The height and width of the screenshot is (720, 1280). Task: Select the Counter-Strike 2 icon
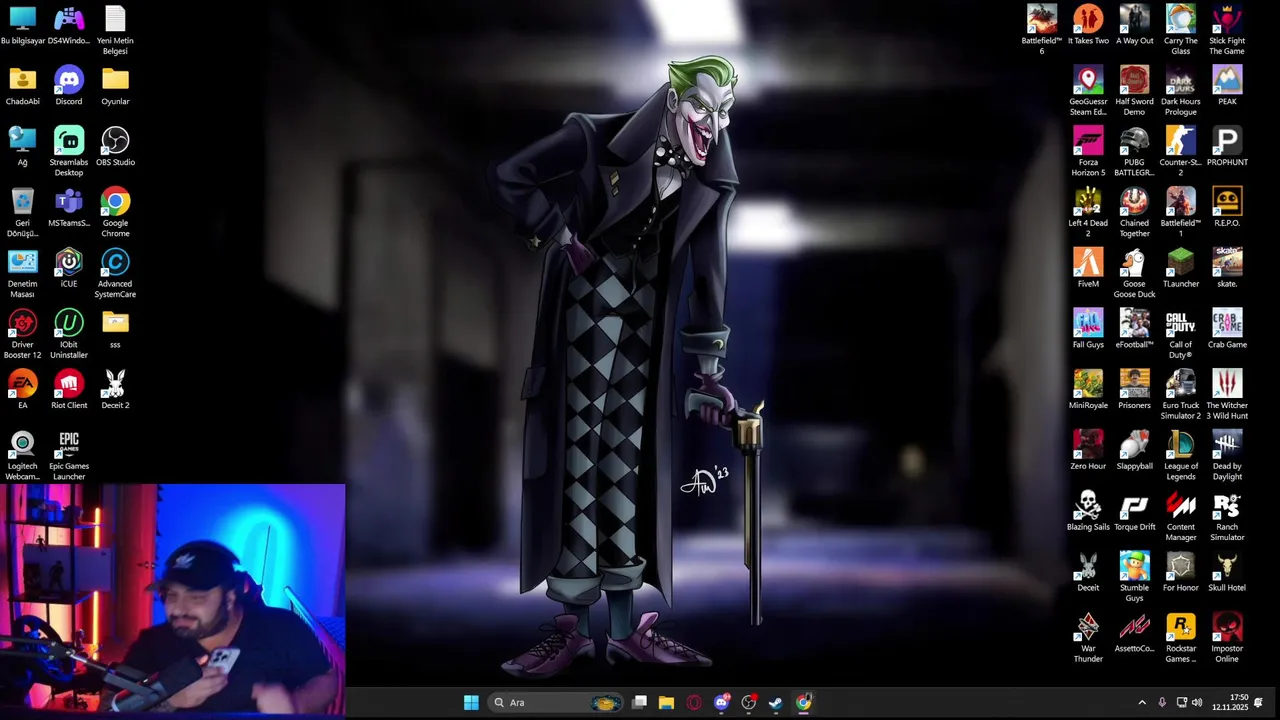pyautogui.click(x=1181, y=140)
